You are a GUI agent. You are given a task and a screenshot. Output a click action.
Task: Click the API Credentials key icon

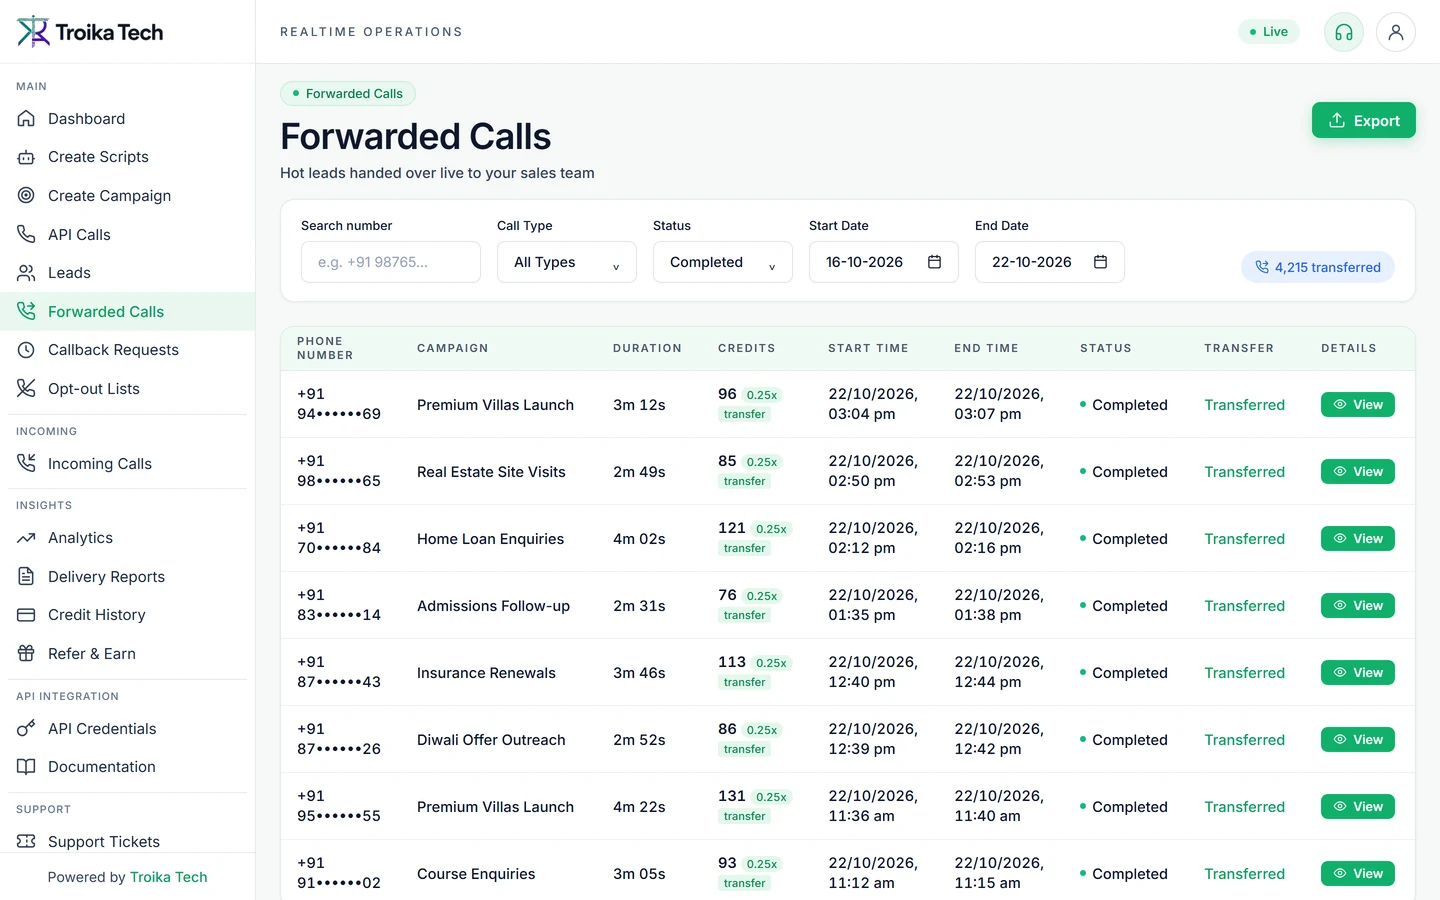pyautogui.click(x=26, y=728)
